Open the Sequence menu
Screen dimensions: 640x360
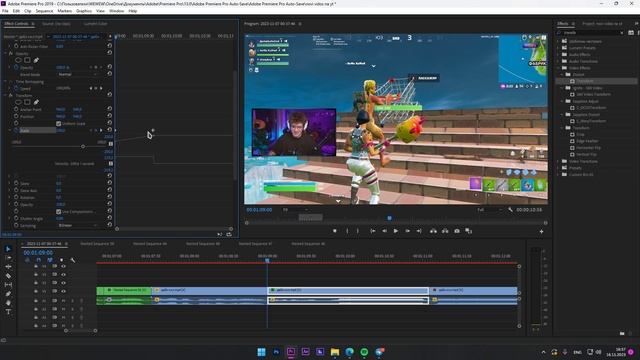pos(44,11)
